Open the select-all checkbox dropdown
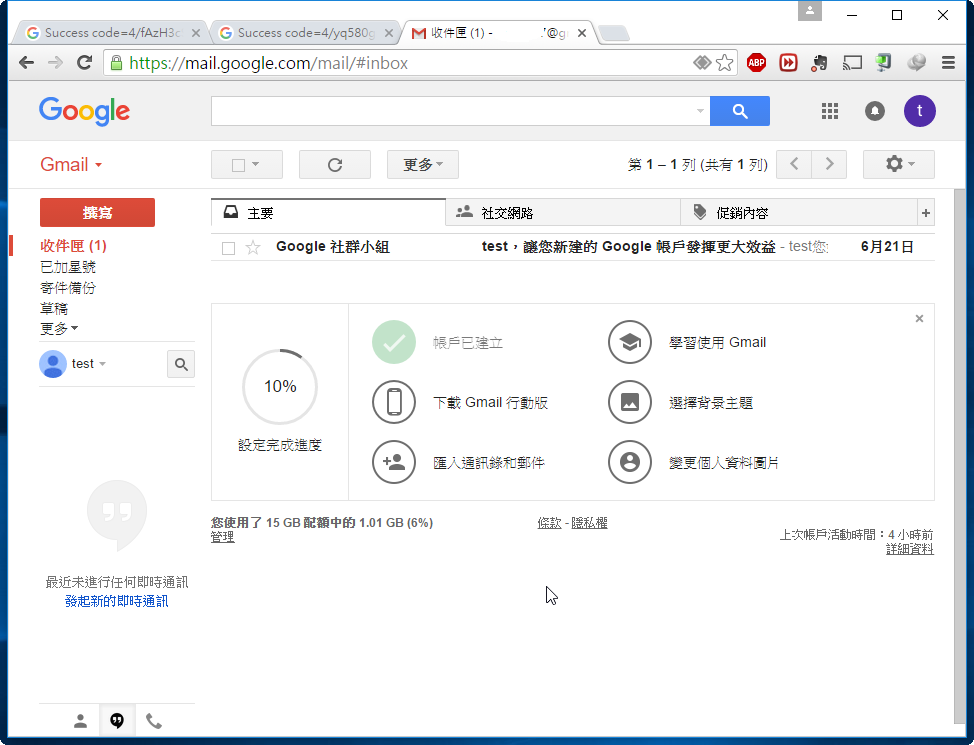The height and width of the screenshot is (745, 974). pos(247,165)
